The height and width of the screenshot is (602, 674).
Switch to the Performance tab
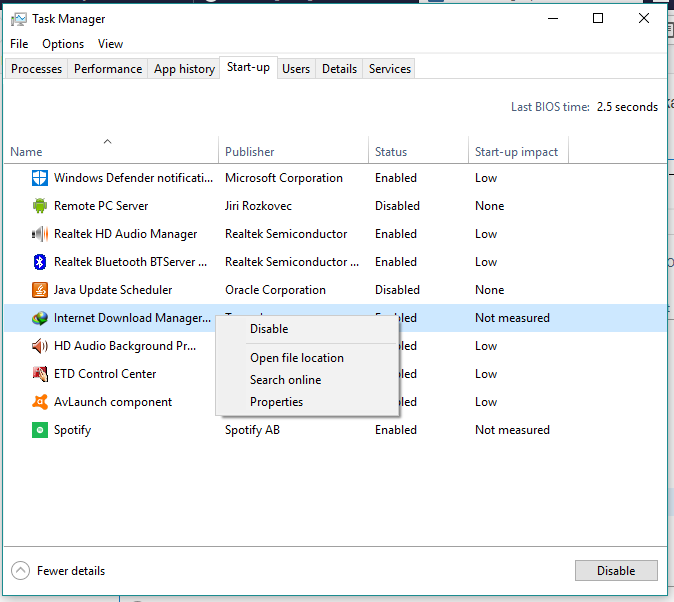[108, 69]
